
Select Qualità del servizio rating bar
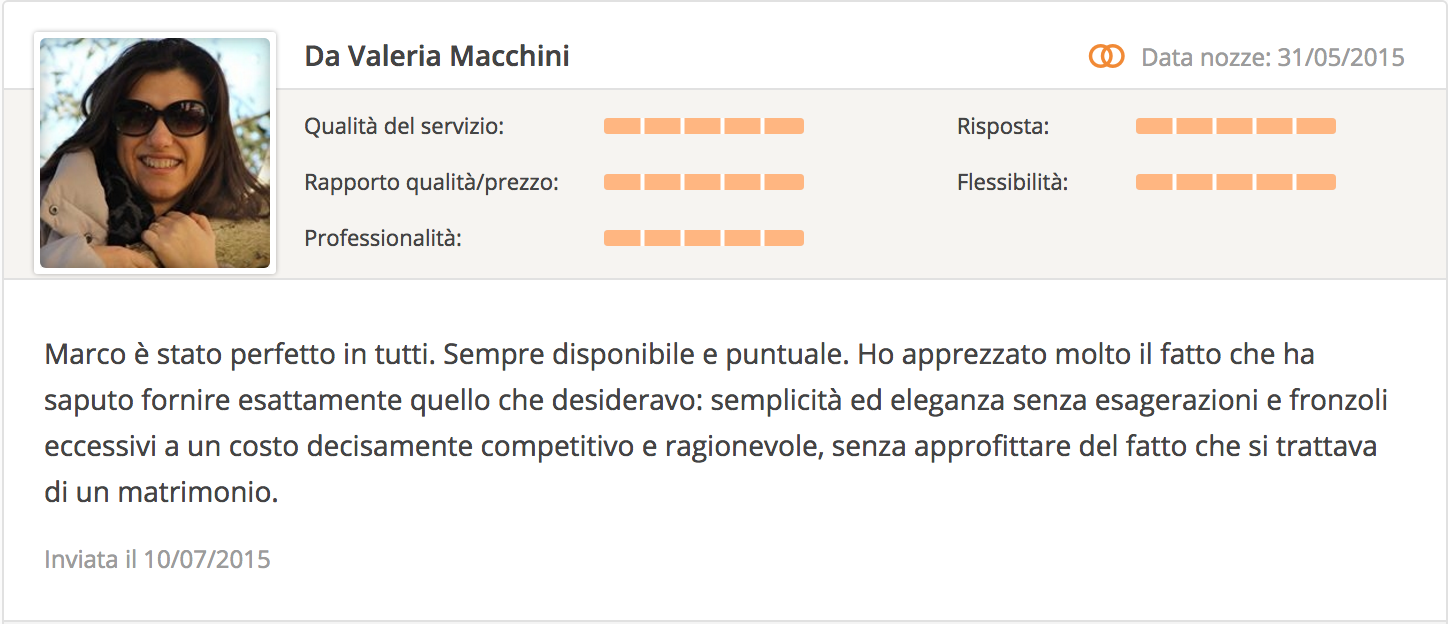click(704, 126)
